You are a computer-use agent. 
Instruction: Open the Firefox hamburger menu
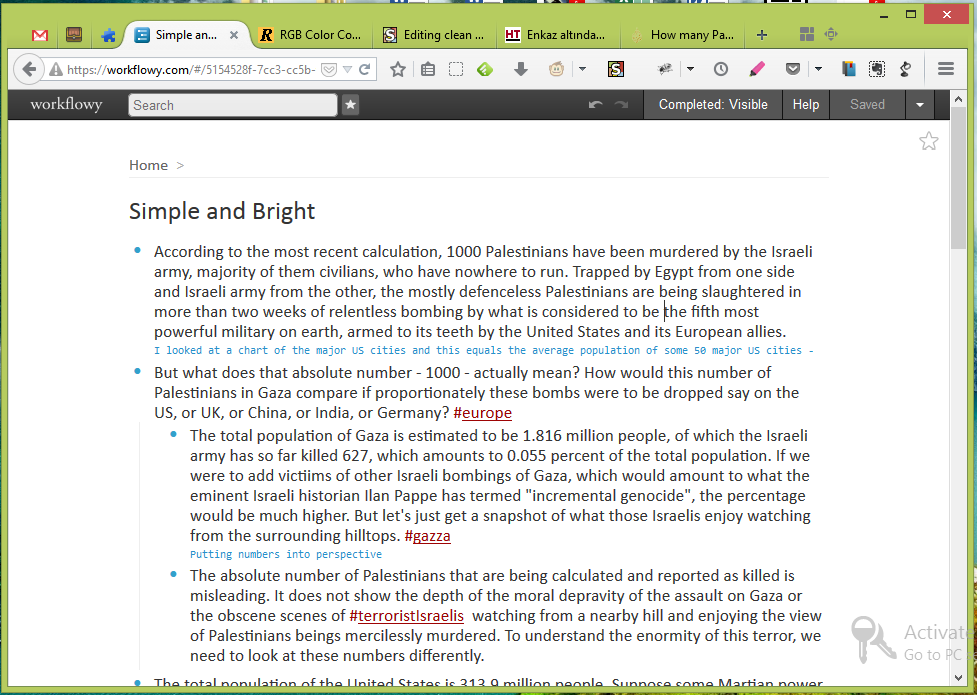945,69
